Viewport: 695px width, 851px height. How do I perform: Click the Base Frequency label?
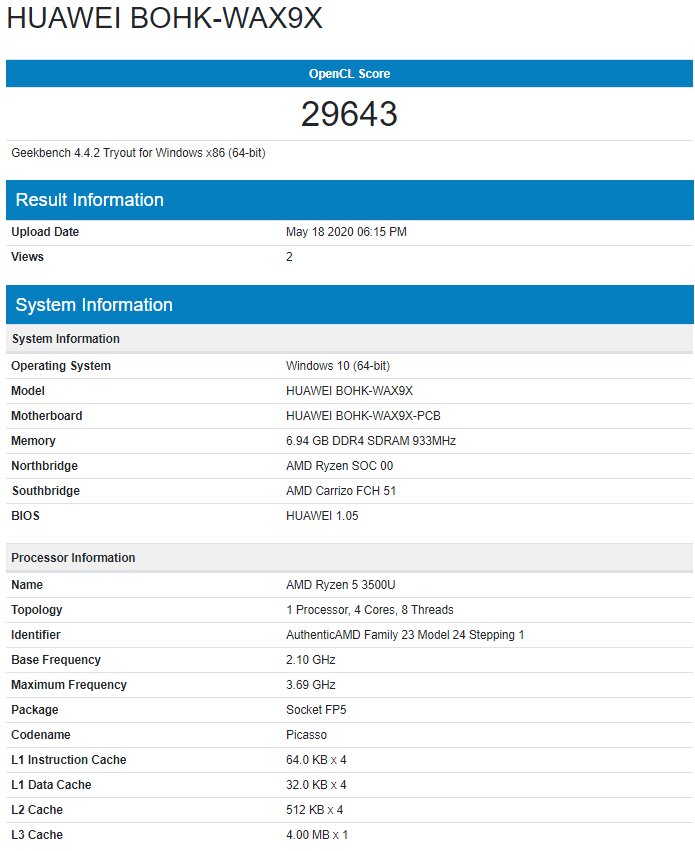point(56,659)
